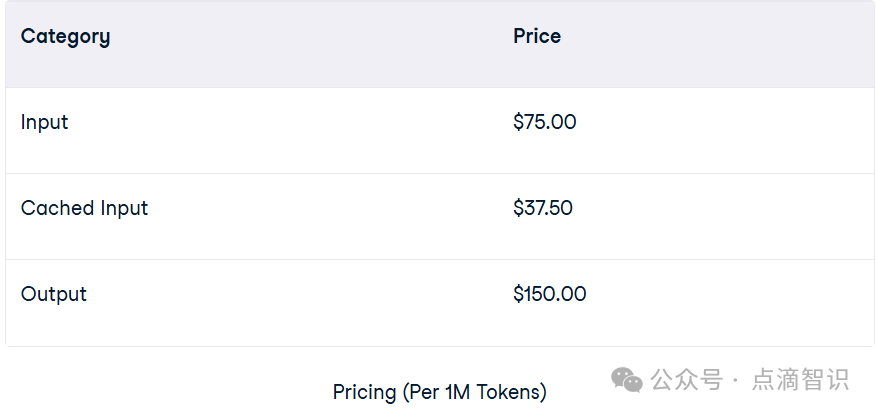877x414 pixels.
Task: Click the word Pricing in caption
Action: 364,393
